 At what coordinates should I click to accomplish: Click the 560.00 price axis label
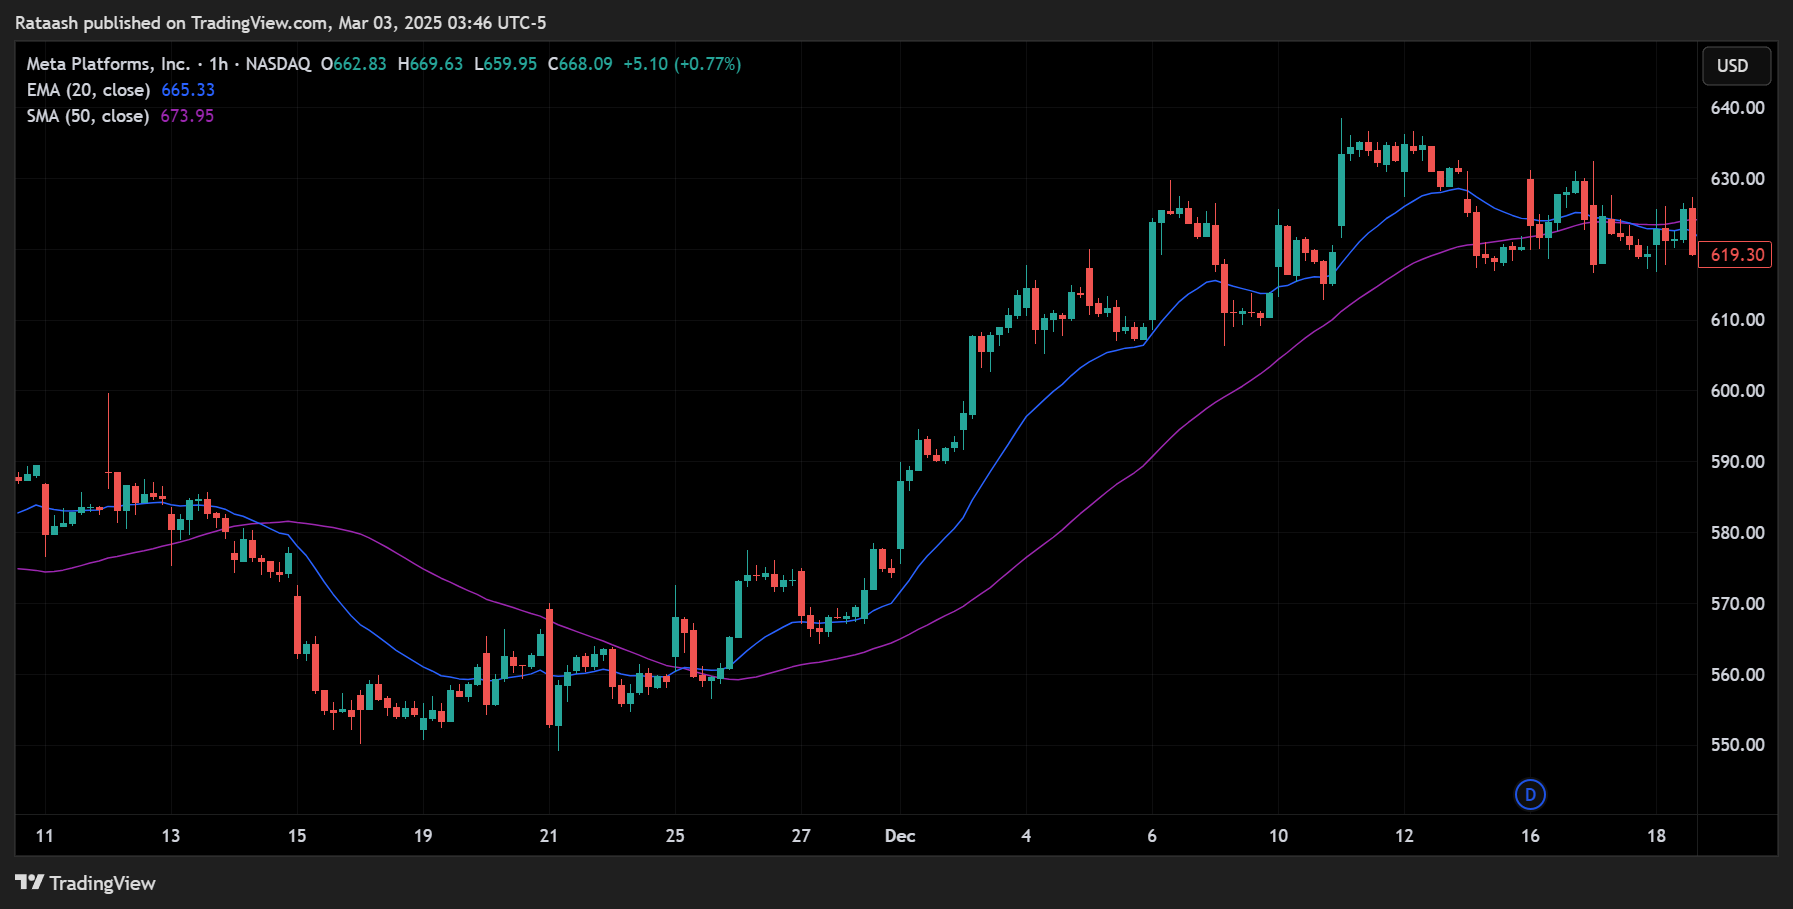[x=1737, y=675]
